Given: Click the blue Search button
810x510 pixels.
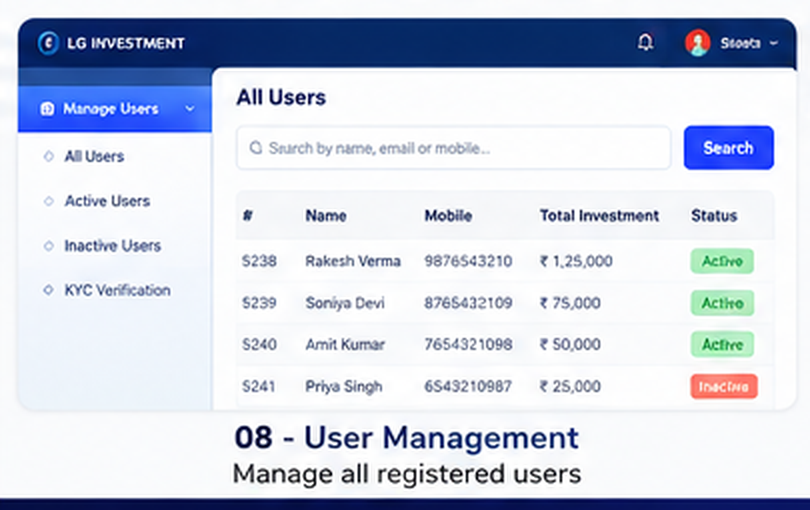Looking at the screenshot, I should [728, 148].
